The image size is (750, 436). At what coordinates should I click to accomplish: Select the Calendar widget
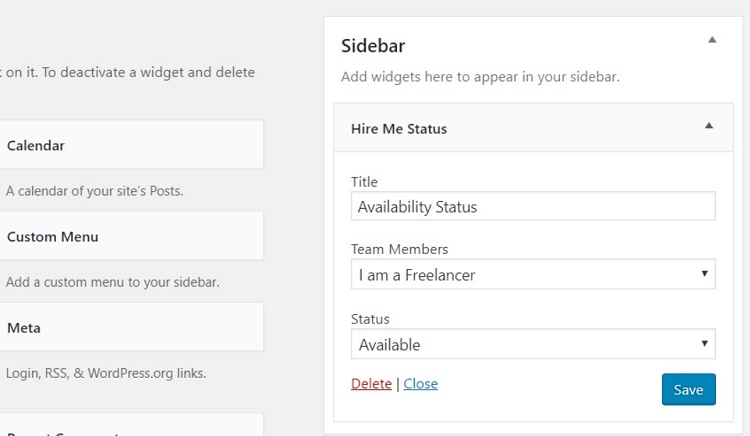(131, 144)
